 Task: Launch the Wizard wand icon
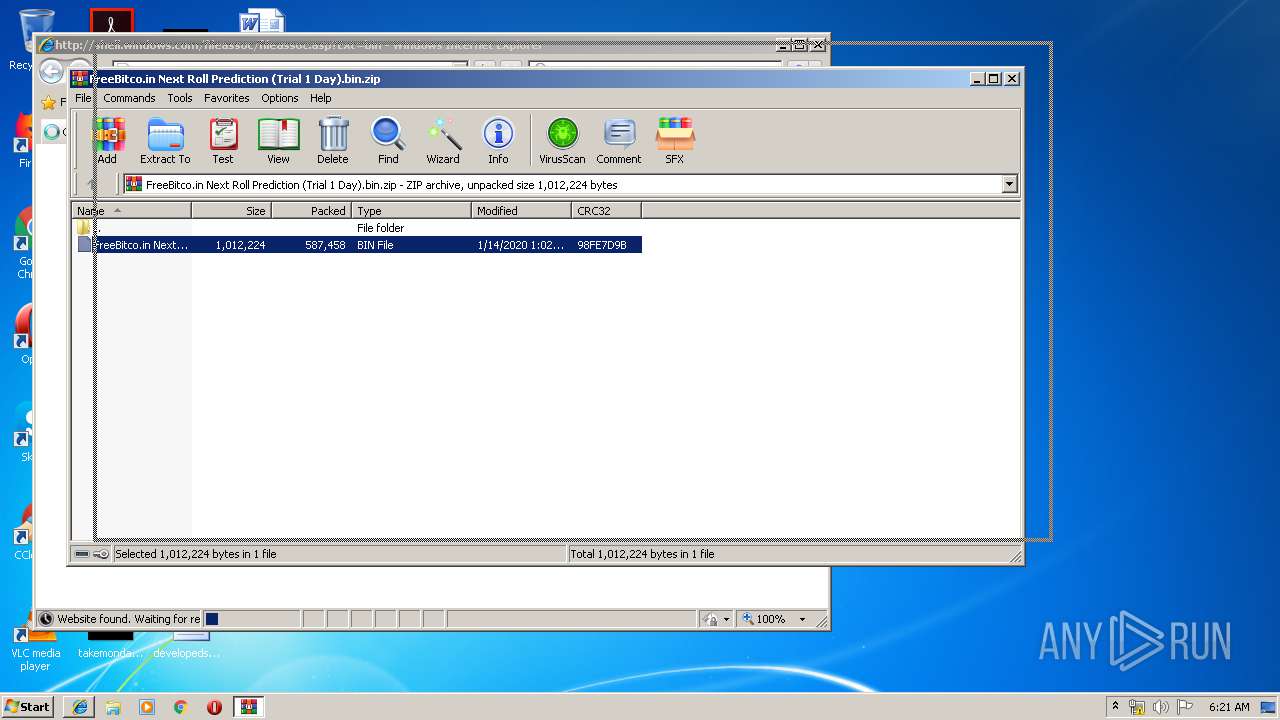tap(443, 140)
